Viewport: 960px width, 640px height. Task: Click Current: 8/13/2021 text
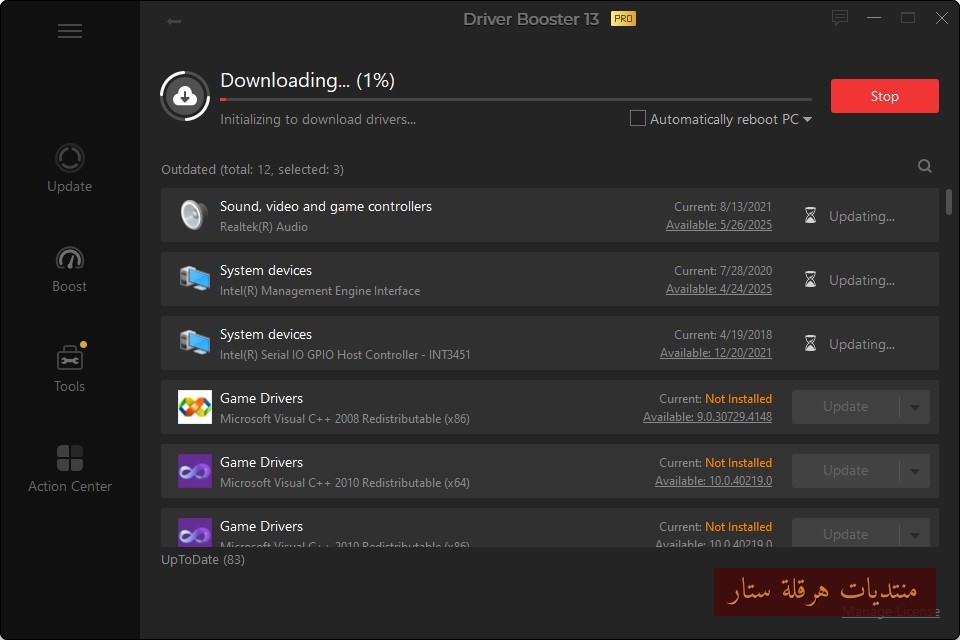722,207
